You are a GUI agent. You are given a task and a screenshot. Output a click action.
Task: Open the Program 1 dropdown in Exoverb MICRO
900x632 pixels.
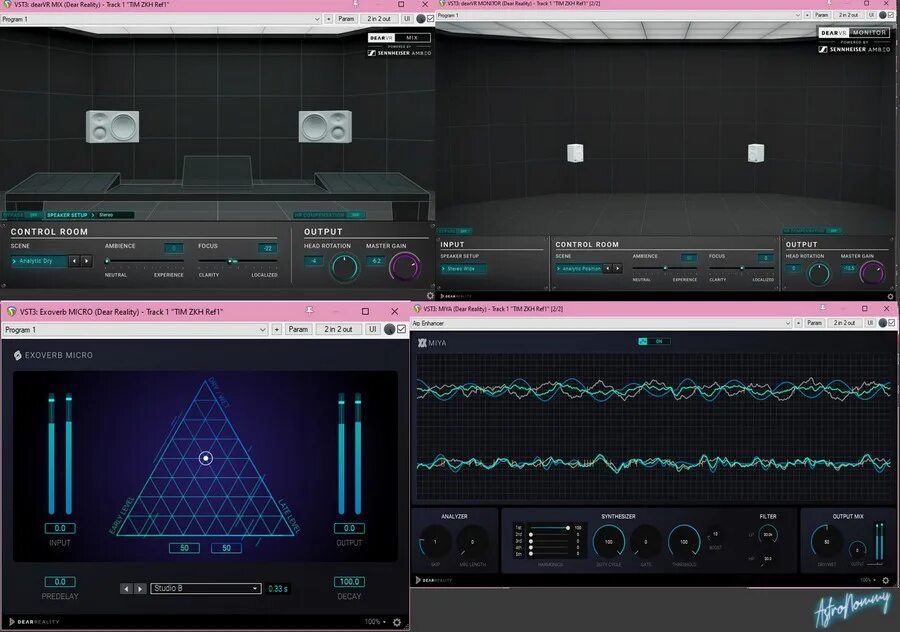pyautogui.click(x=135, y=329)
